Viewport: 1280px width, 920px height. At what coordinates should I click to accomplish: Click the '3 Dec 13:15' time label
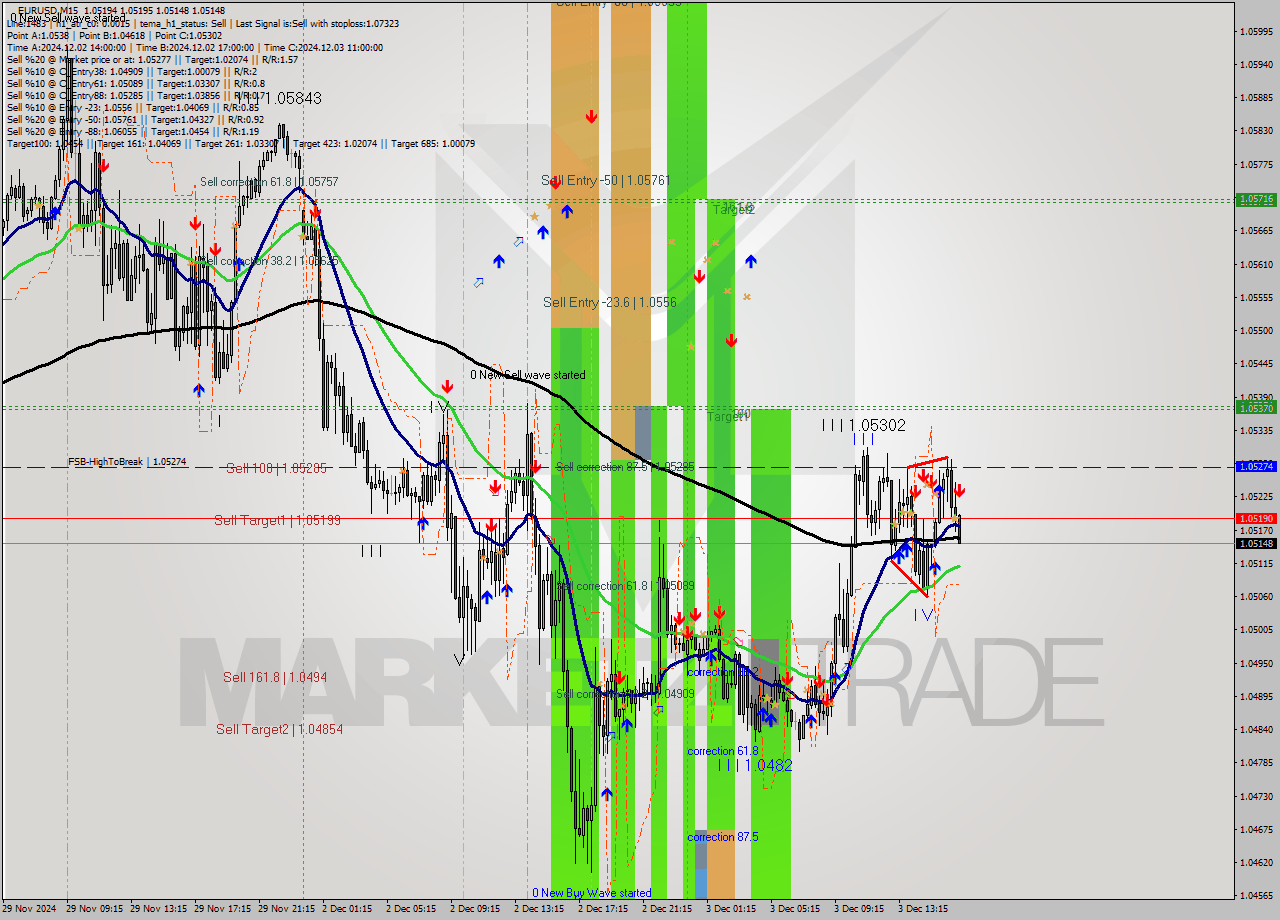[x=923, y=909]
